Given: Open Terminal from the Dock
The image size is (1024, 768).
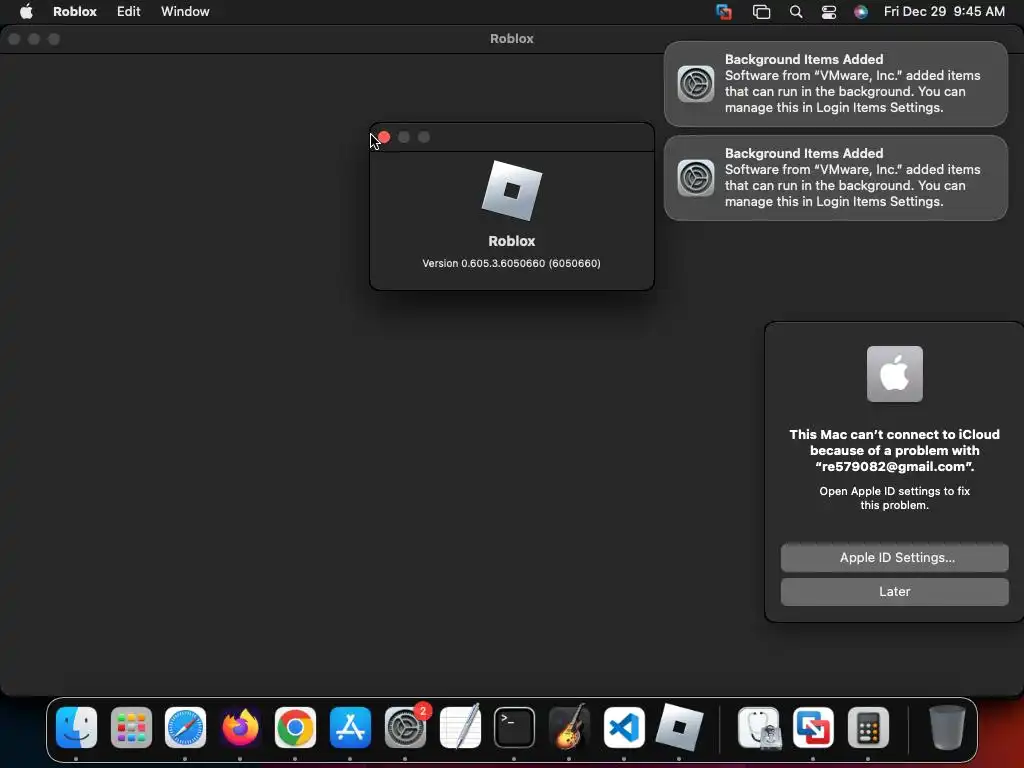Looking at the screenshot, I should (x=515, y=727).
